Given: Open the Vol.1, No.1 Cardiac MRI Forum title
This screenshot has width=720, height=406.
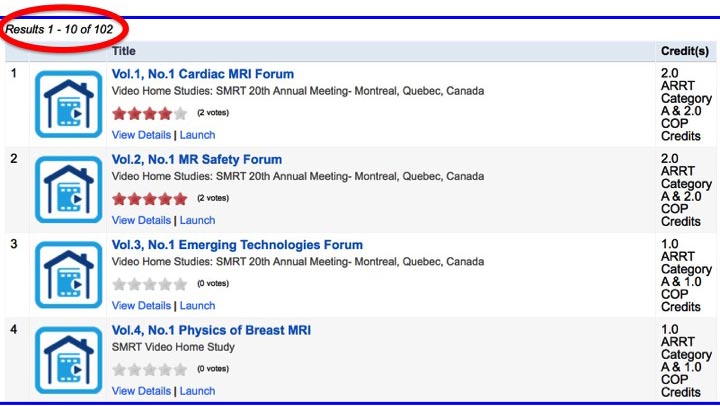Looking at the screenshot, I should [203, 74].
